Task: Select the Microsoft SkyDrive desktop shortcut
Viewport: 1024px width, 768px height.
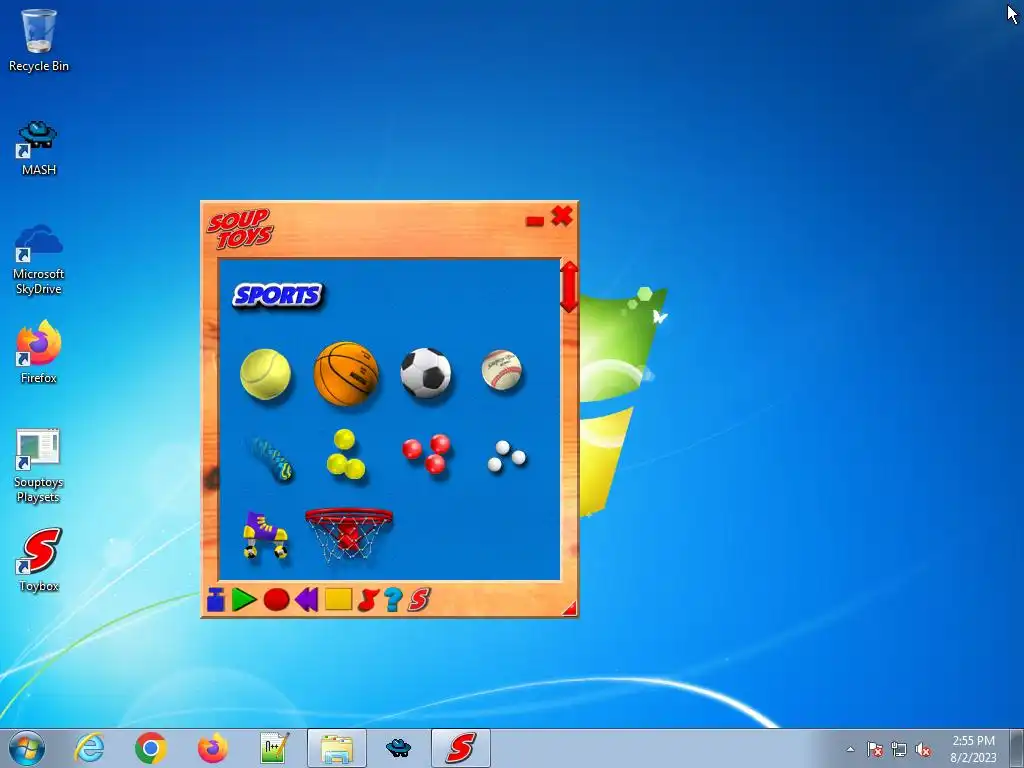Action: (x=39, y=260)
